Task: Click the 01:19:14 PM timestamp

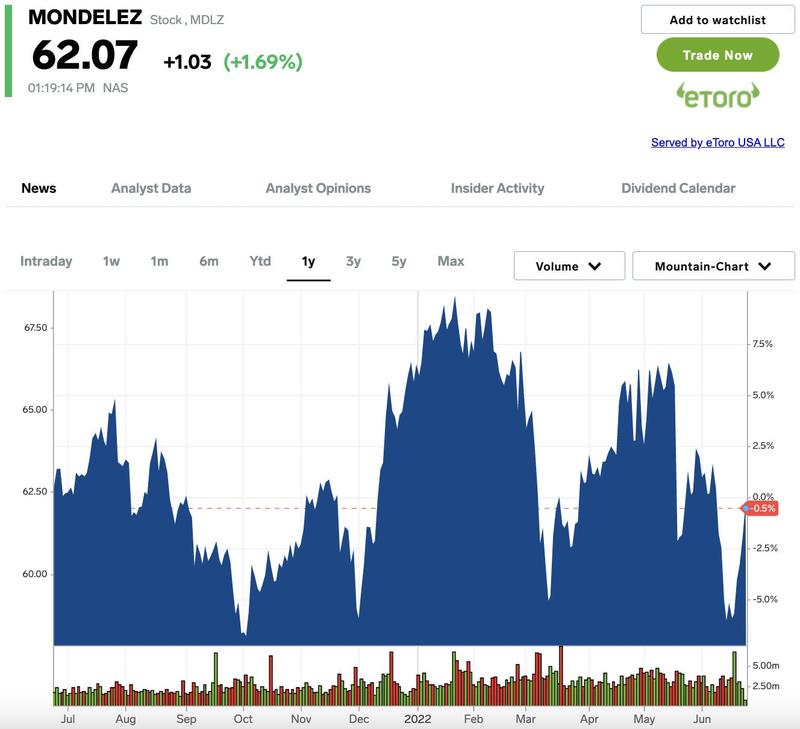Action: (x=61, y=88)
